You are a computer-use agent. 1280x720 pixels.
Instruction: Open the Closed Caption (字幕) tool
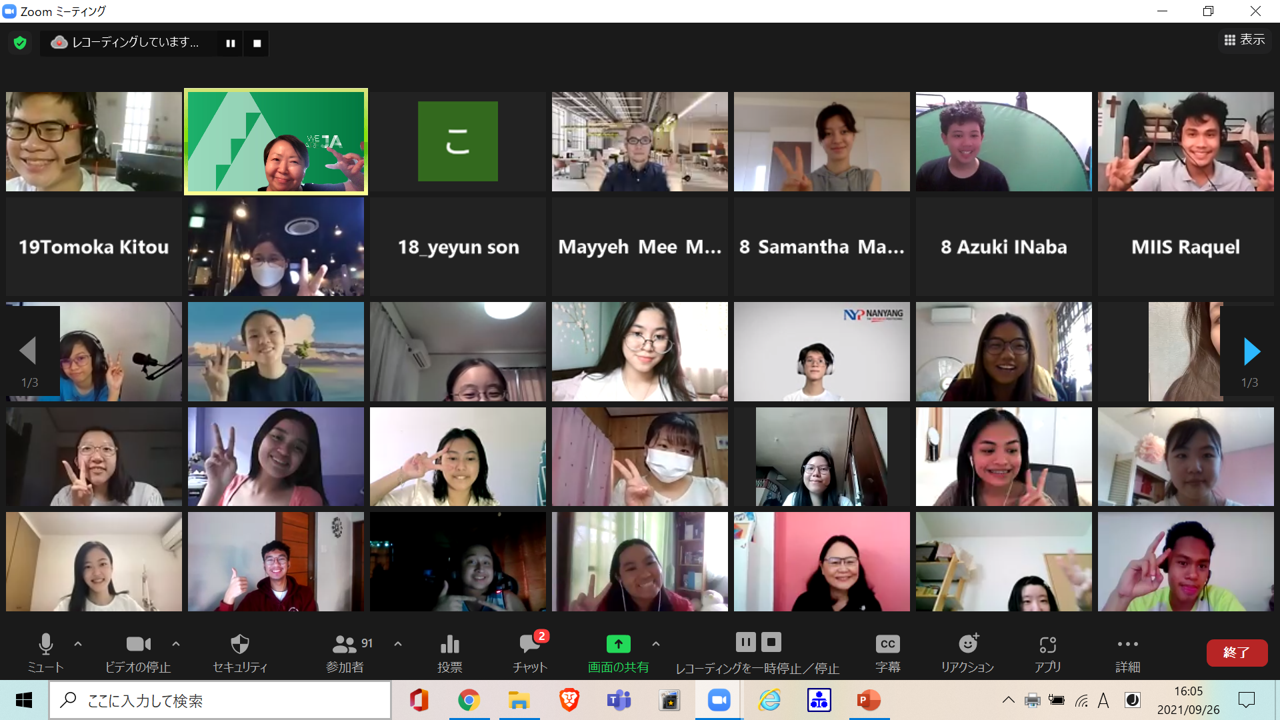(887, 652)
